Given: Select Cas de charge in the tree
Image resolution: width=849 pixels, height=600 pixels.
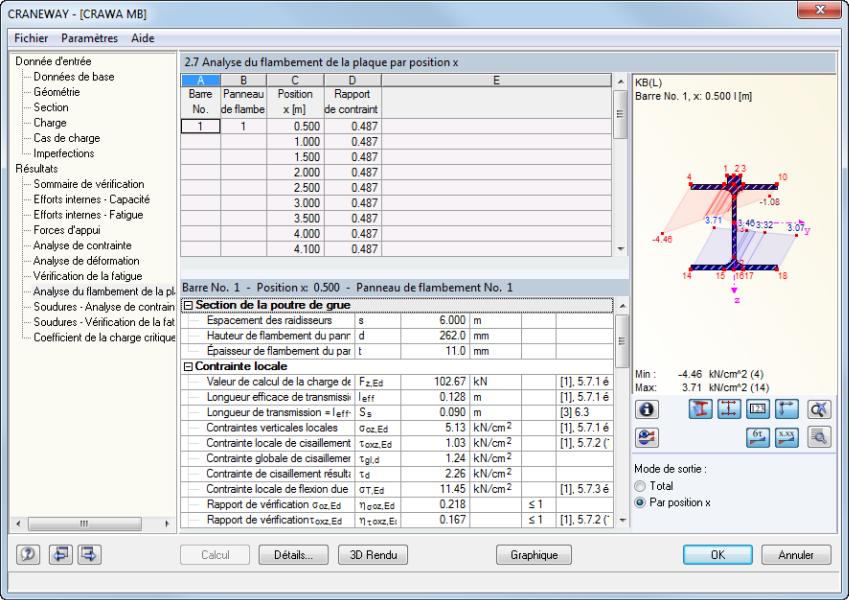Looking at the screenshot, I should [67, 138].
